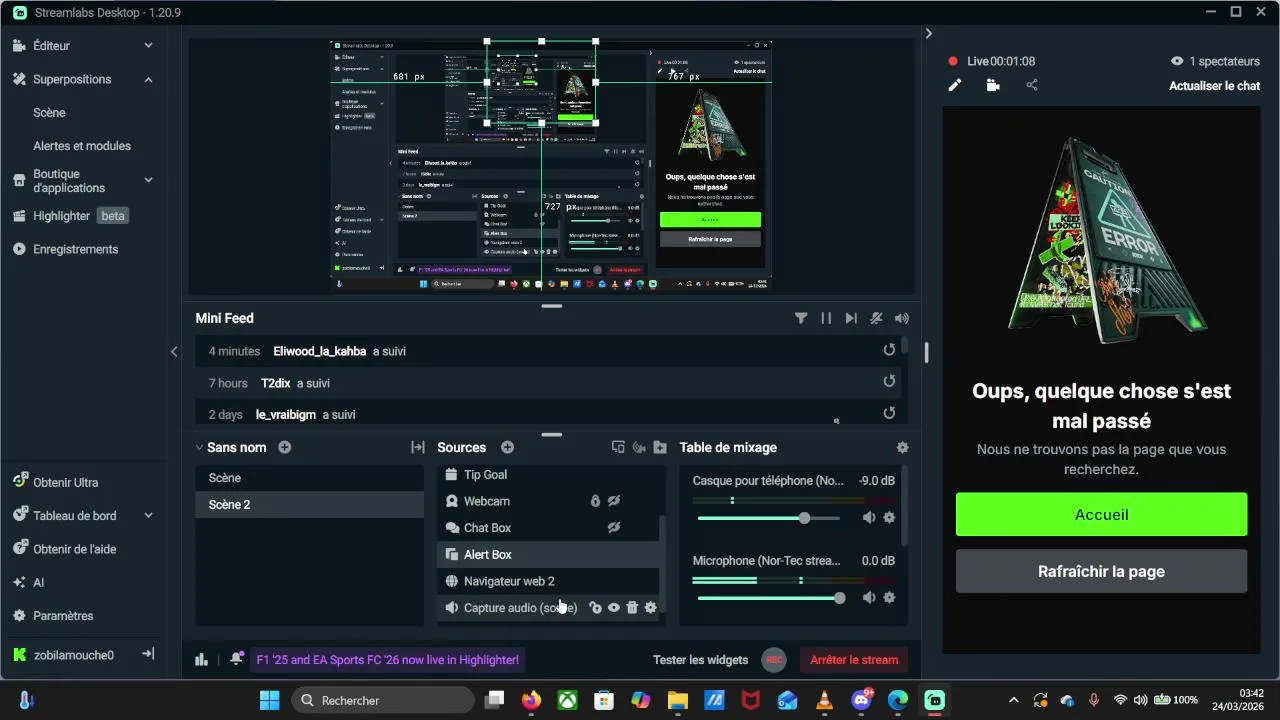1280x720 pixels.
Task: Open the Mini Feed filter icon
Action: (801, 318)
